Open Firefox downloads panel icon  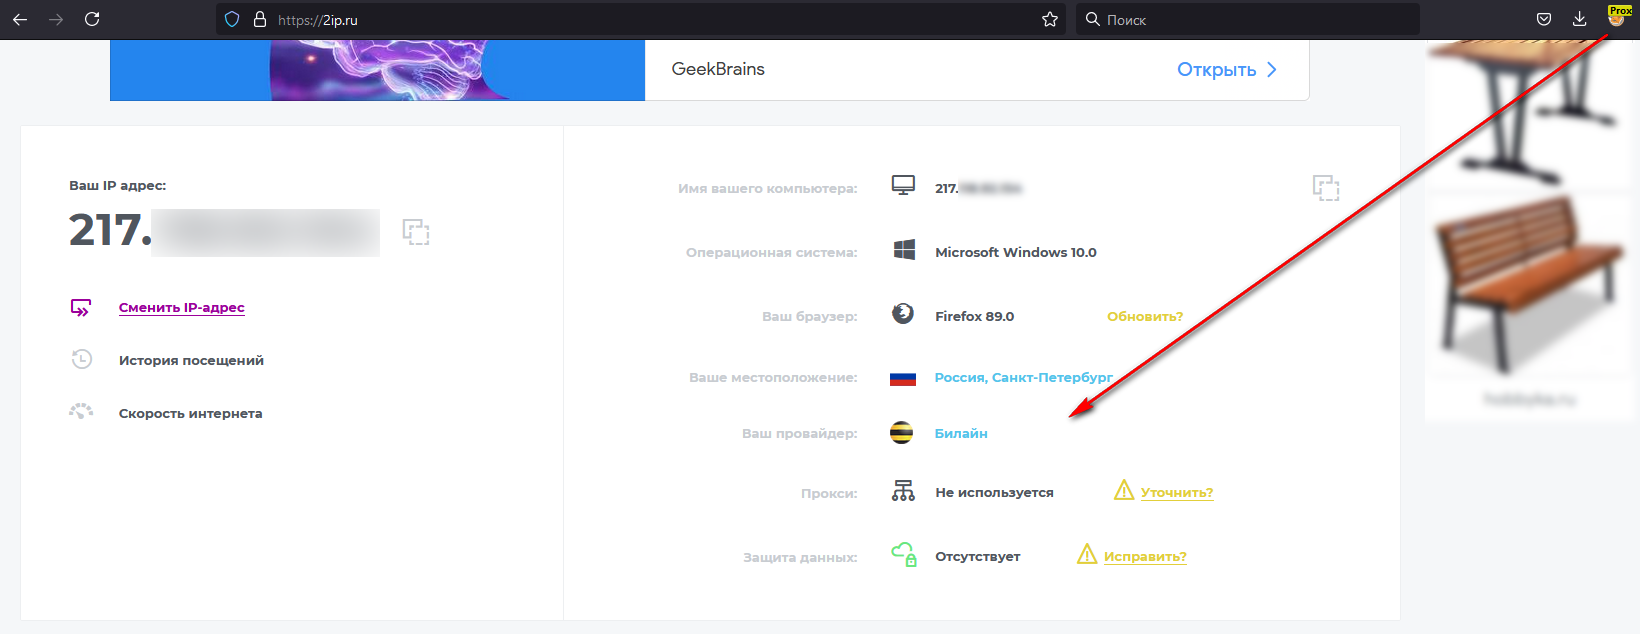(x=1579, y=19)
